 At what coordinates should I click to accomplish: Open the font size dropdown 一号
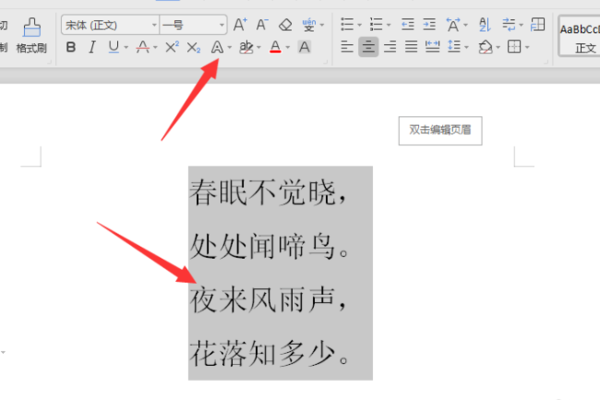pos(193,25)
